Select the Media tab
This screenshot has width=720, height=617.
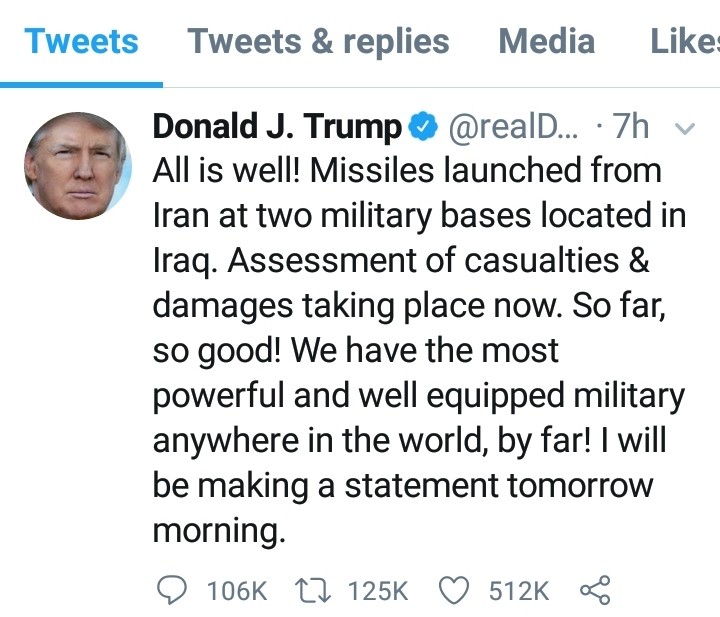tap(546, 42)
